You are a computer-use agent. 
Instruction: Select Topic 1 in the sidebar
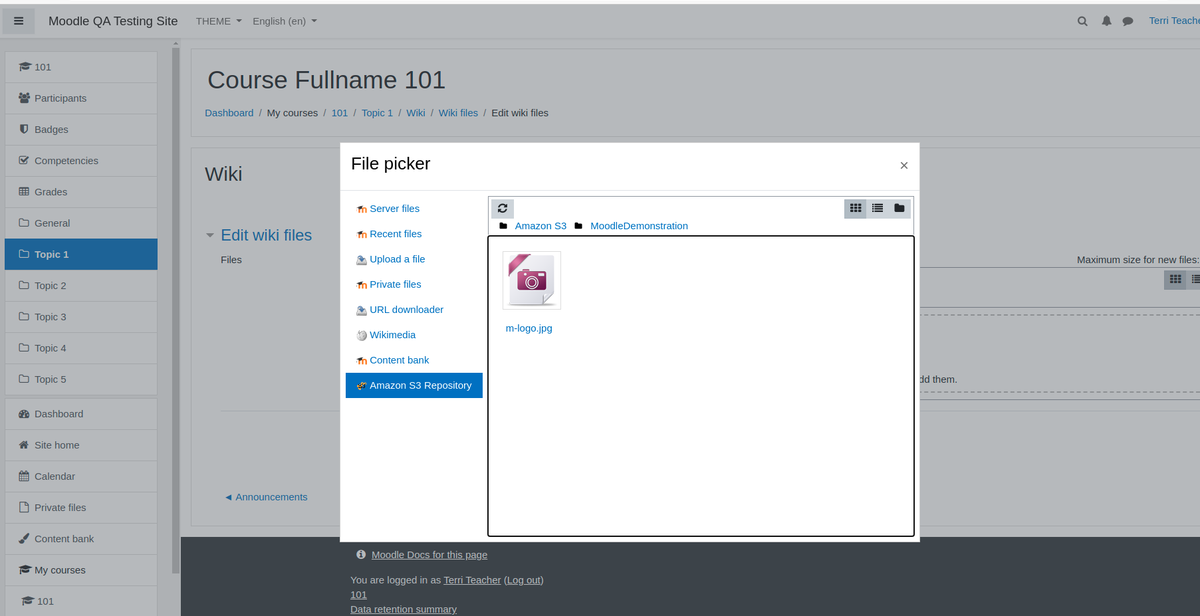coord(81,254)
